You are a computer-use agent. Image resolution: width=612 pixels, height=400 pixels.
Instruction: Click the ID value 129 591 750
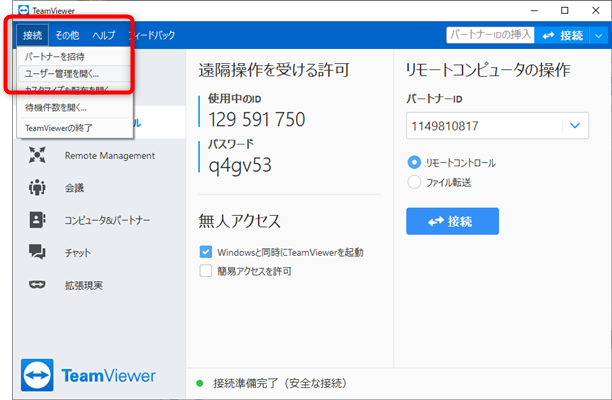[x=256, y=119]
